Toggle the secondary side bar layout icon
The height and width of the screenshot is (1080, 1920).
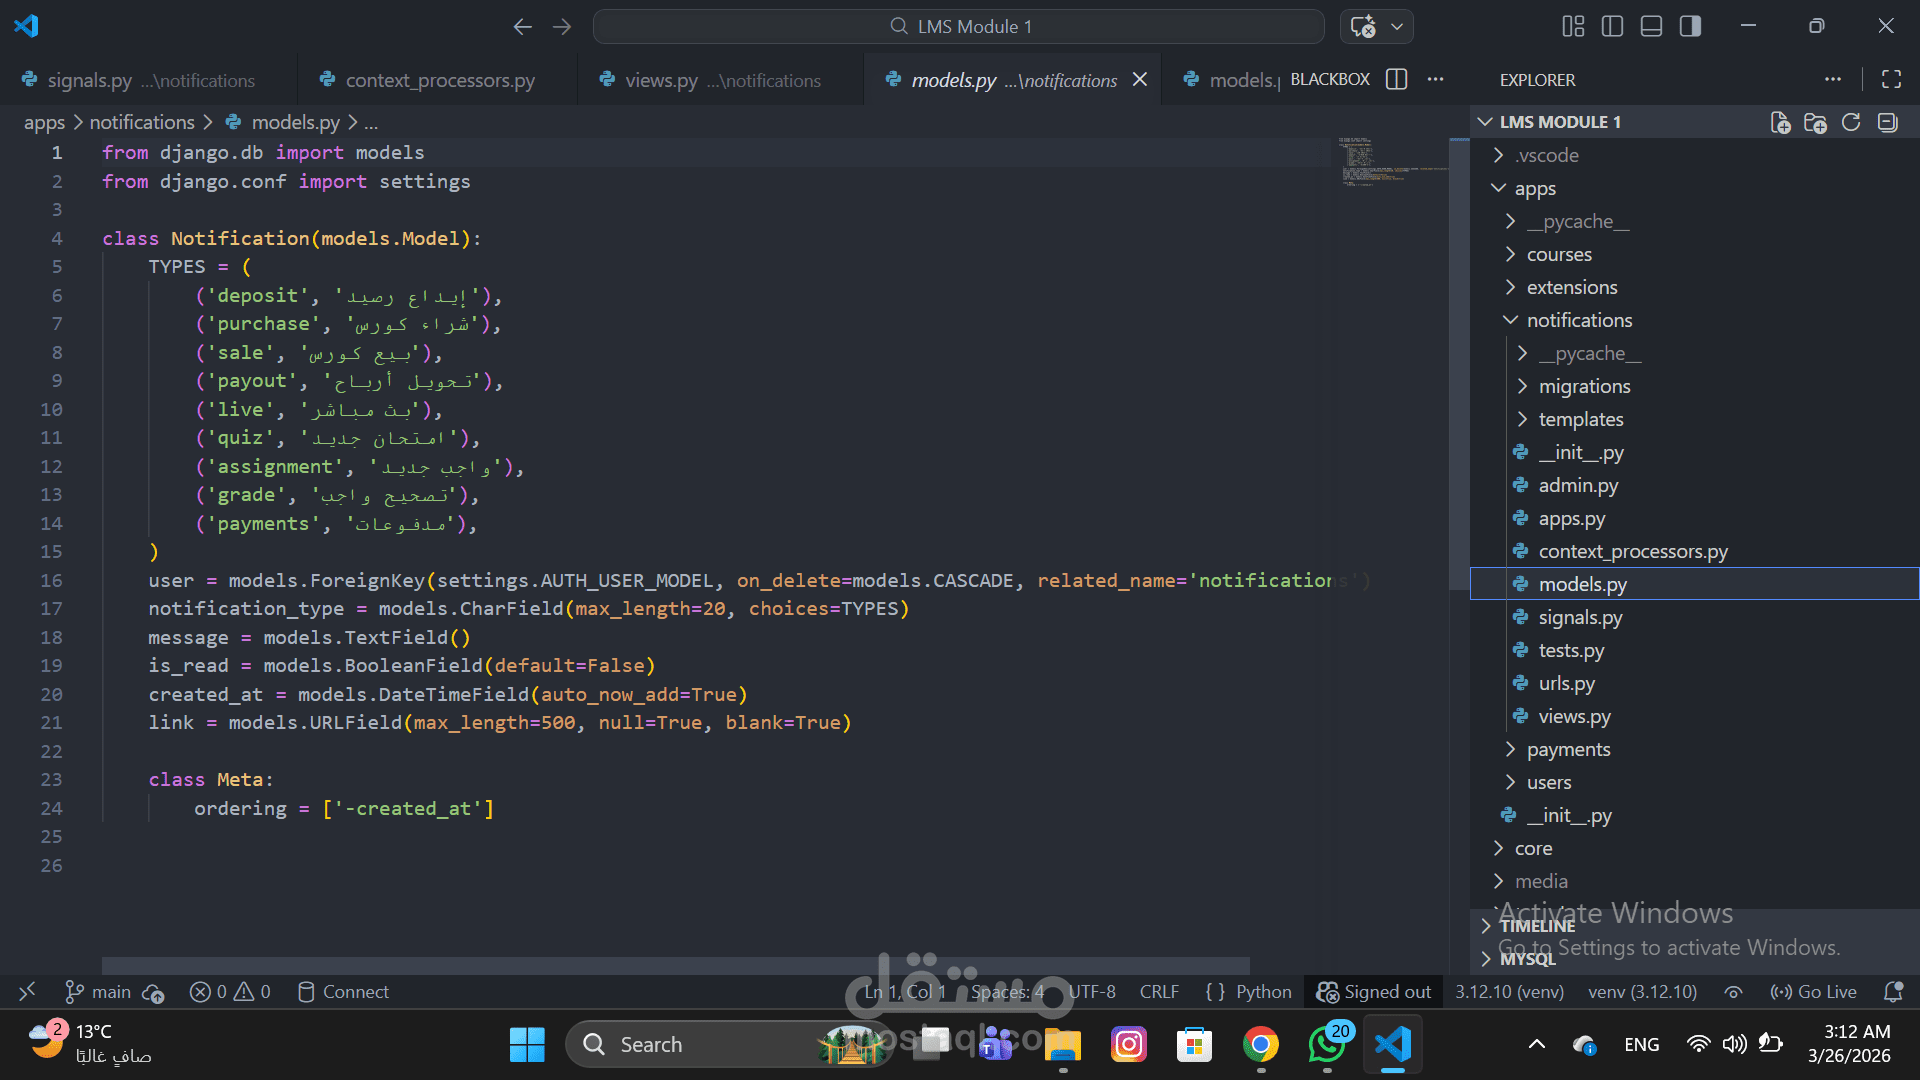coord(1690,26)
